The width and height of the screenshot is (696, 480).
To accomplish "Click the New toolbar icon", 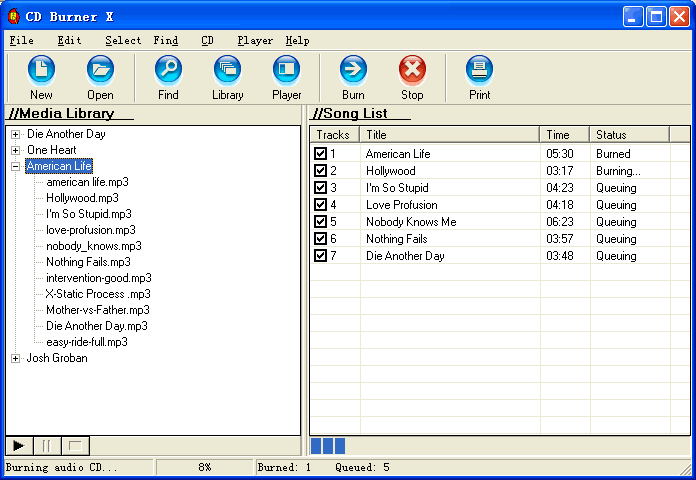I will pyautogui.click(x=41, y=70).
